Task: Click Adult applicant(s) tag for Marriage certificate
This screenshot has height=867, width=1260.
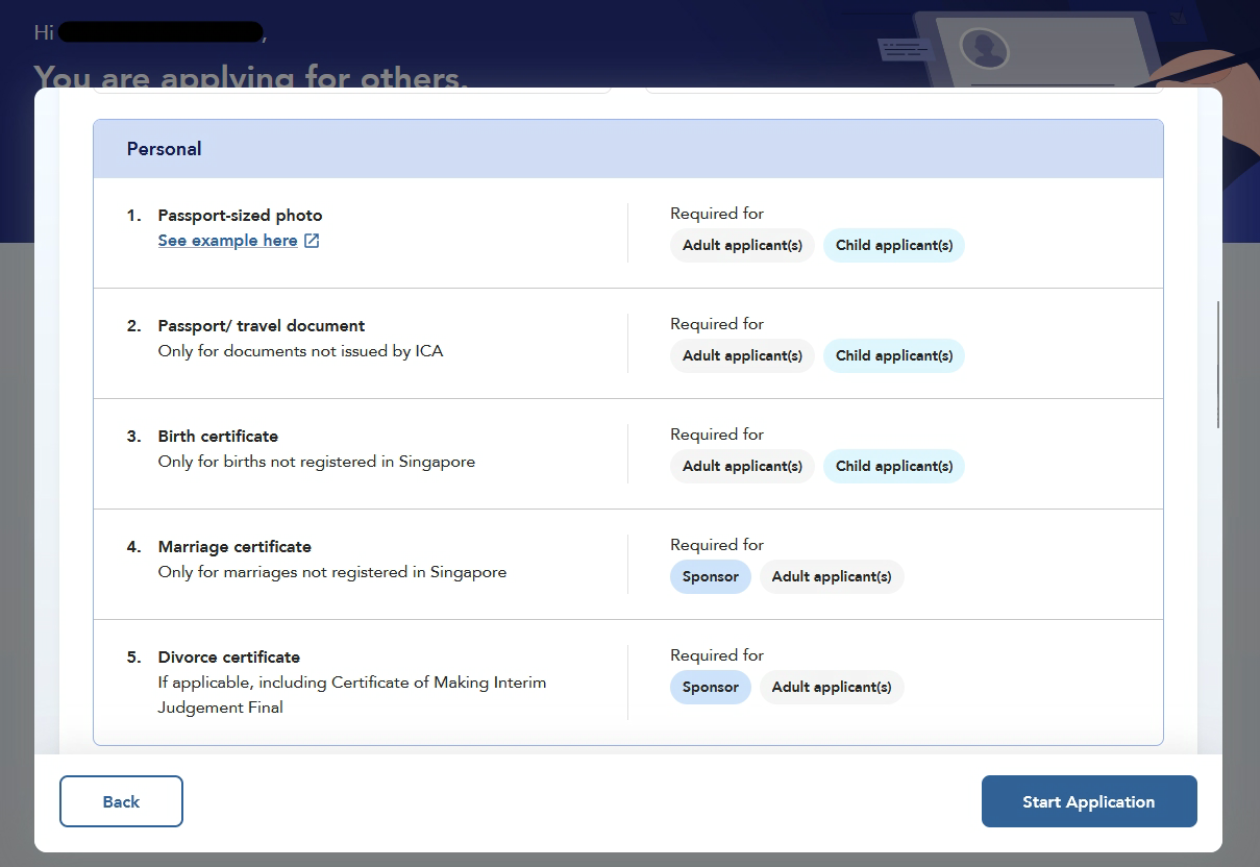Action: [832, 577]
